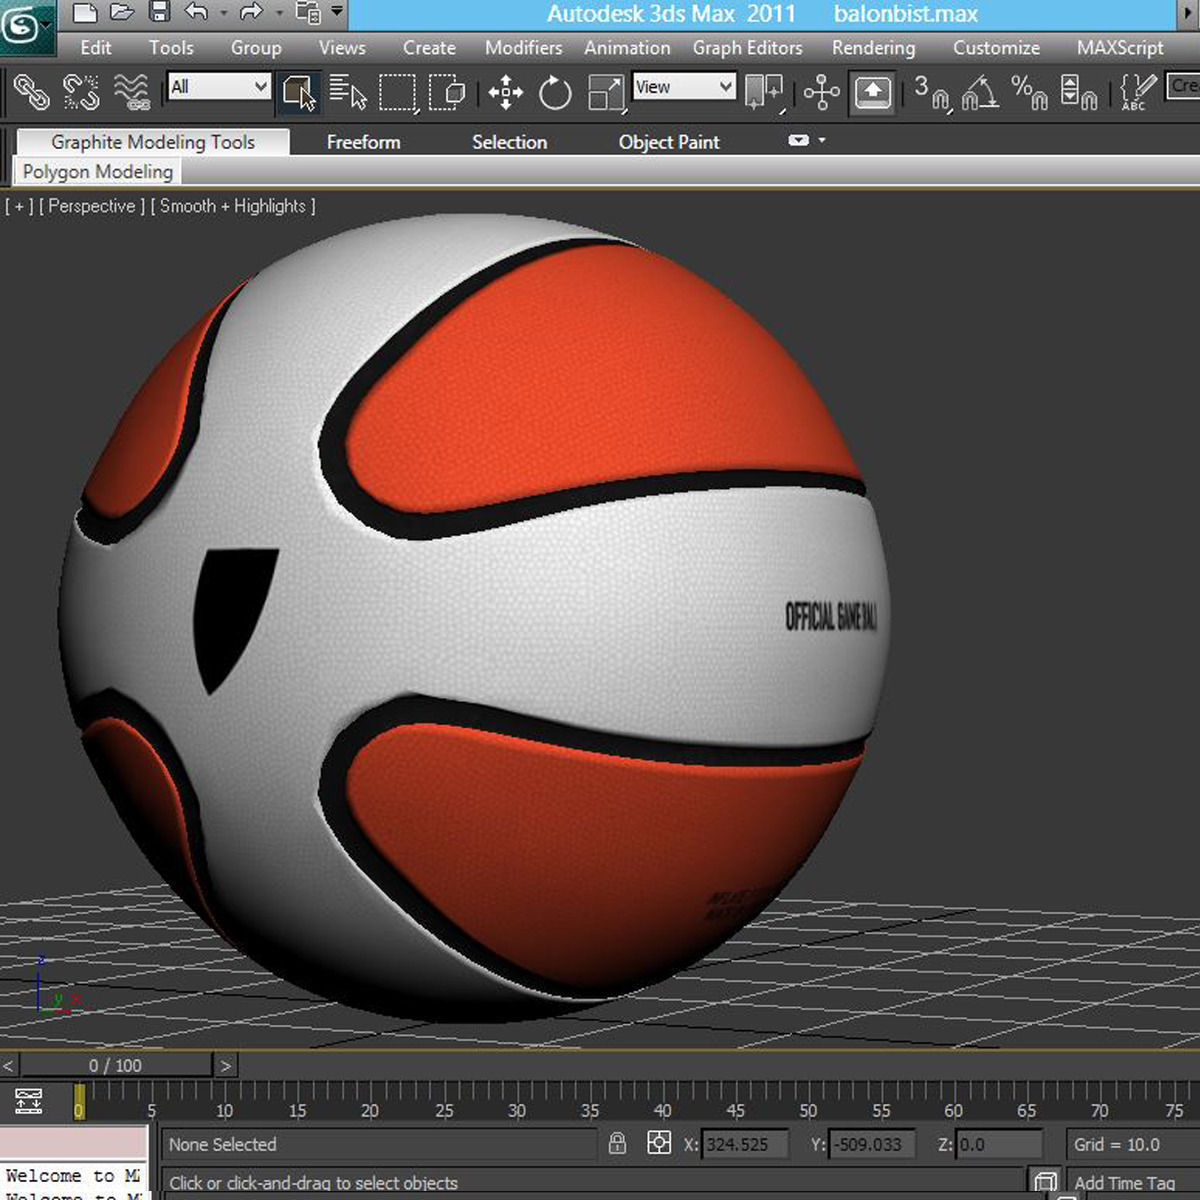
Task: Open the MAXScript menu
Action: coord(1120,47)
